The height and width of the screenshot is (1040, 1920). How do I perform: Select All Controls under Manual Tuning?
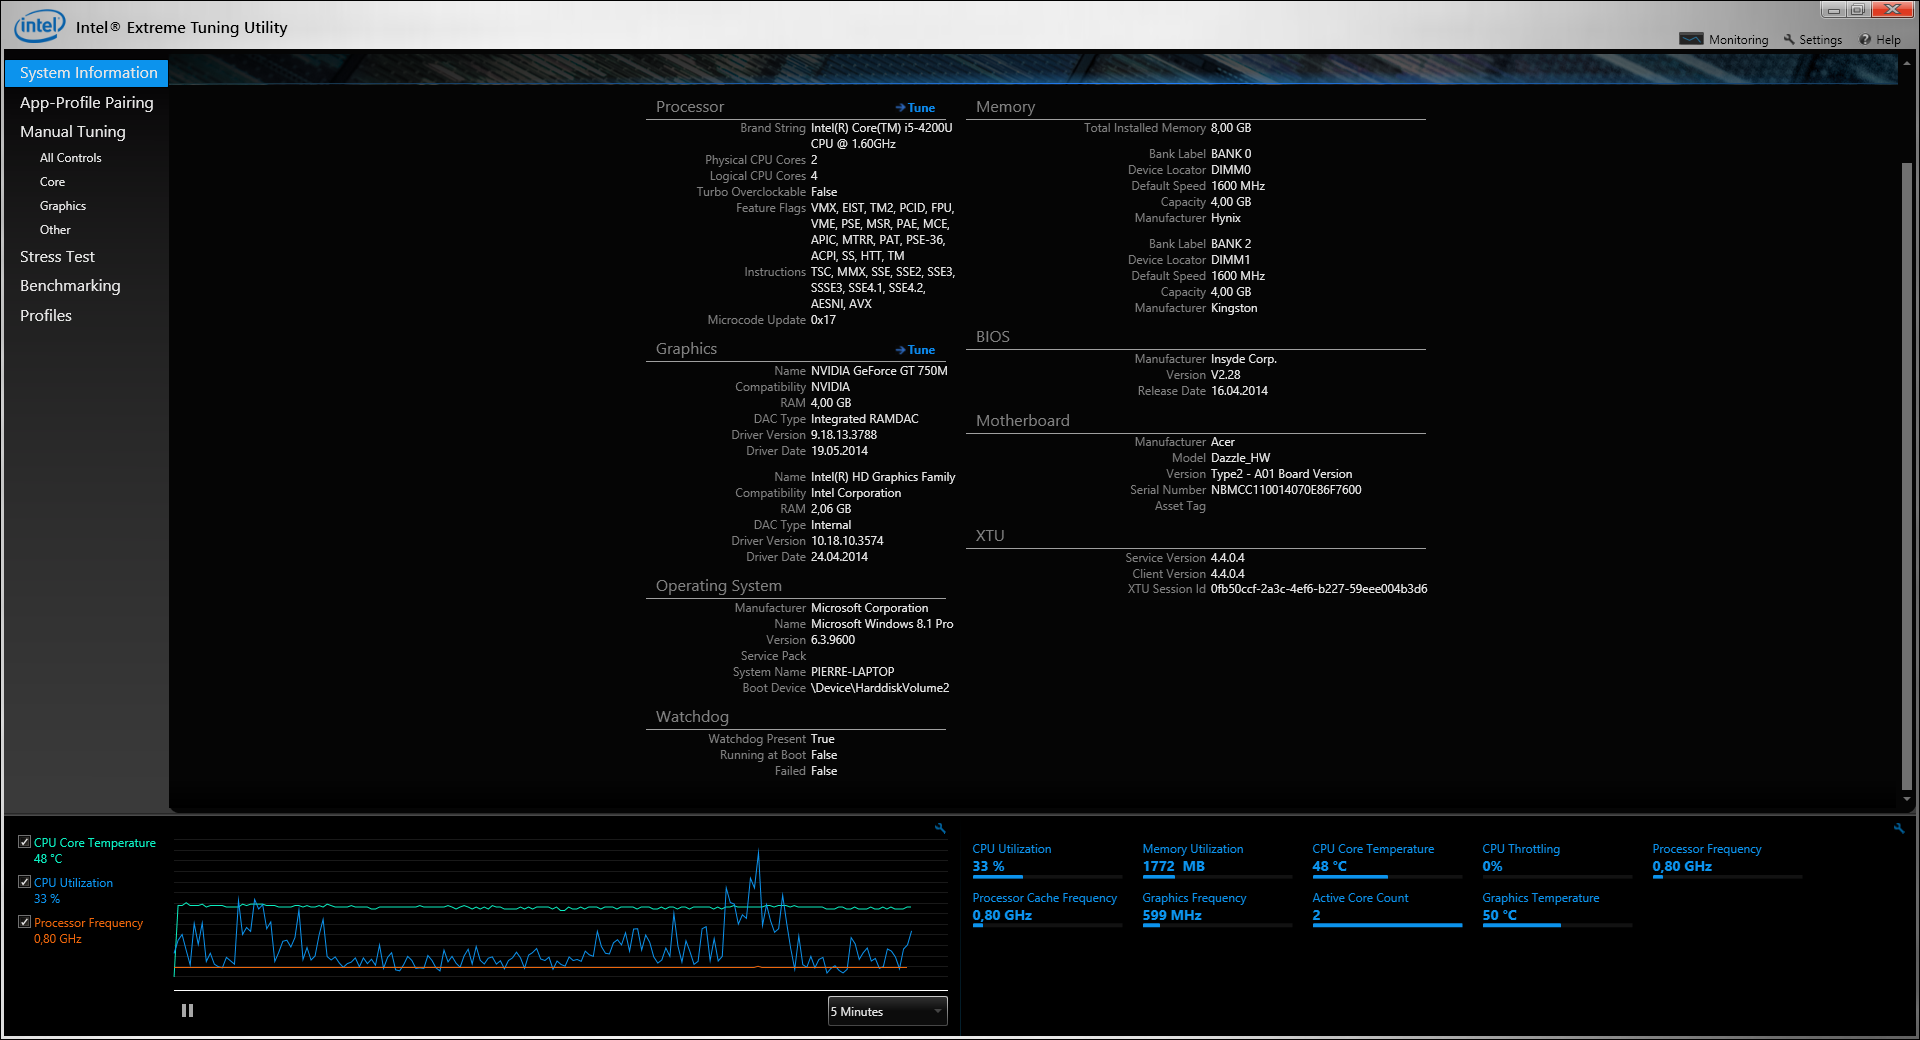click(x=70, y=158)
